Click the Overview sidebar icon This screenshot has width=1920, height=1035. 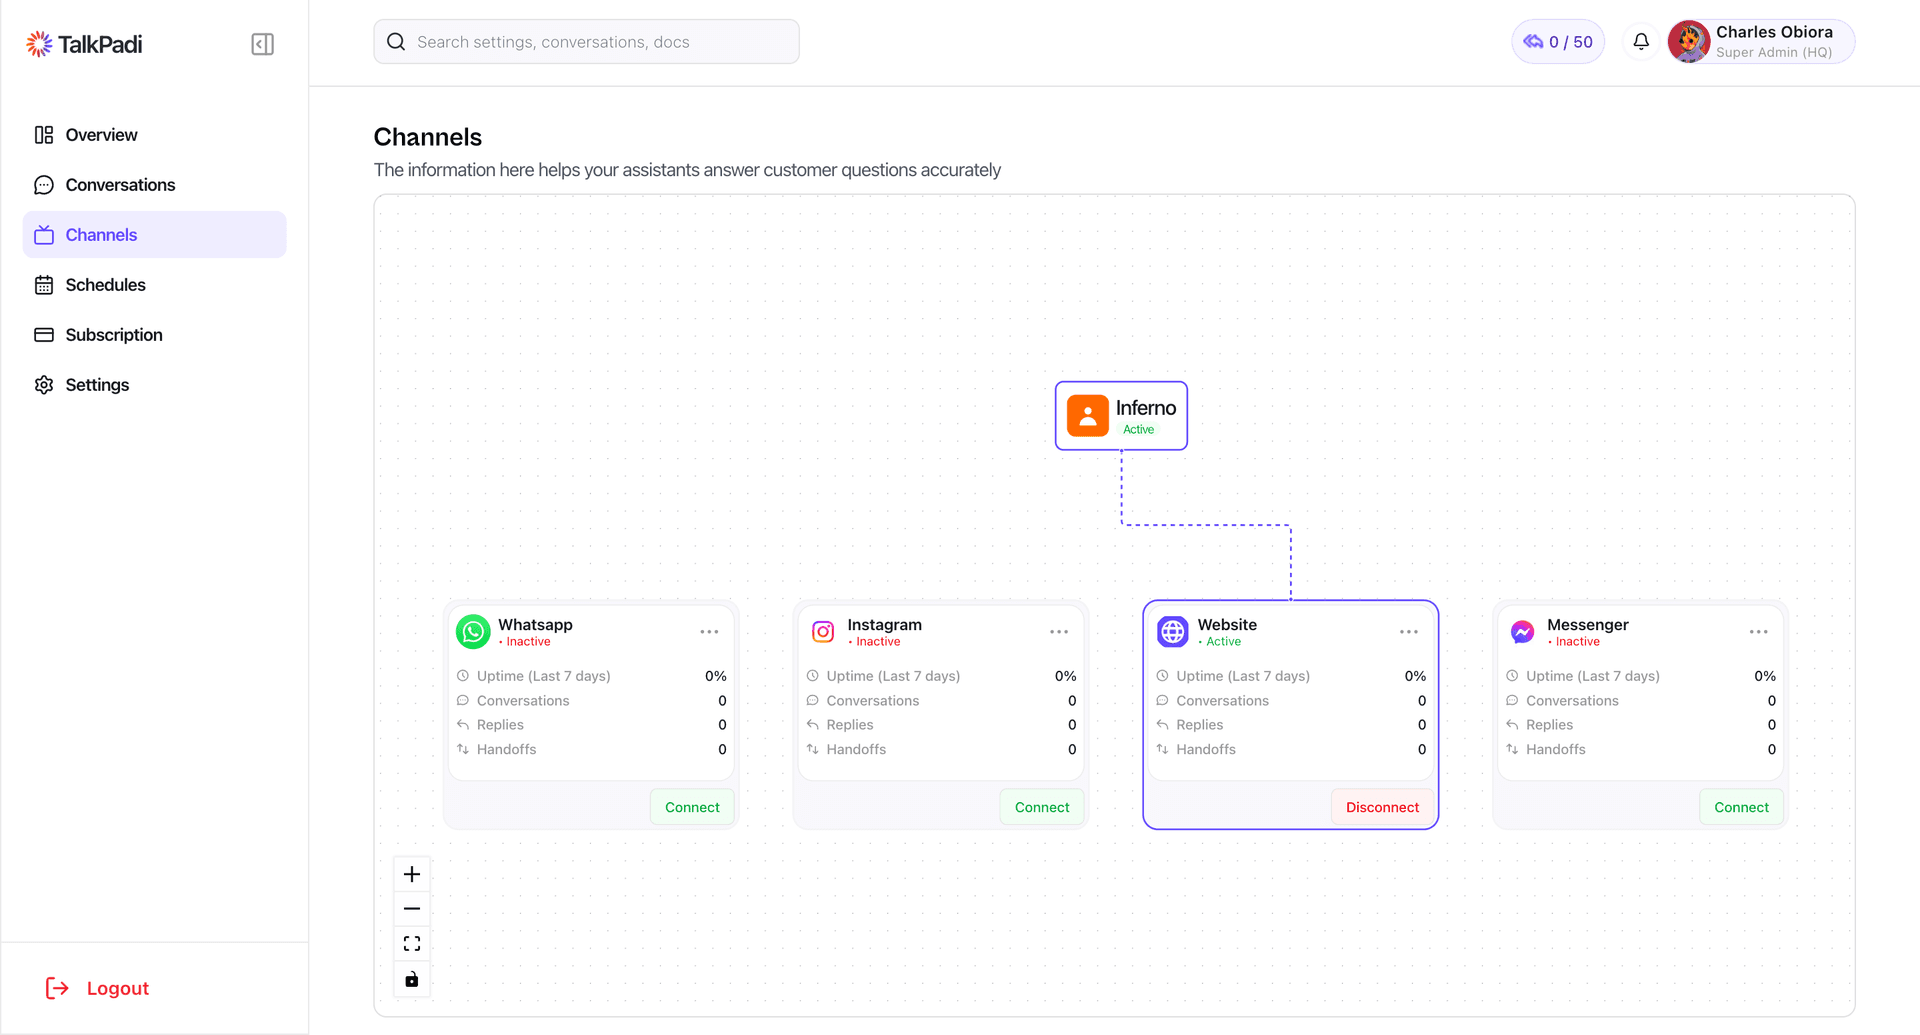(x=44, y=135)
